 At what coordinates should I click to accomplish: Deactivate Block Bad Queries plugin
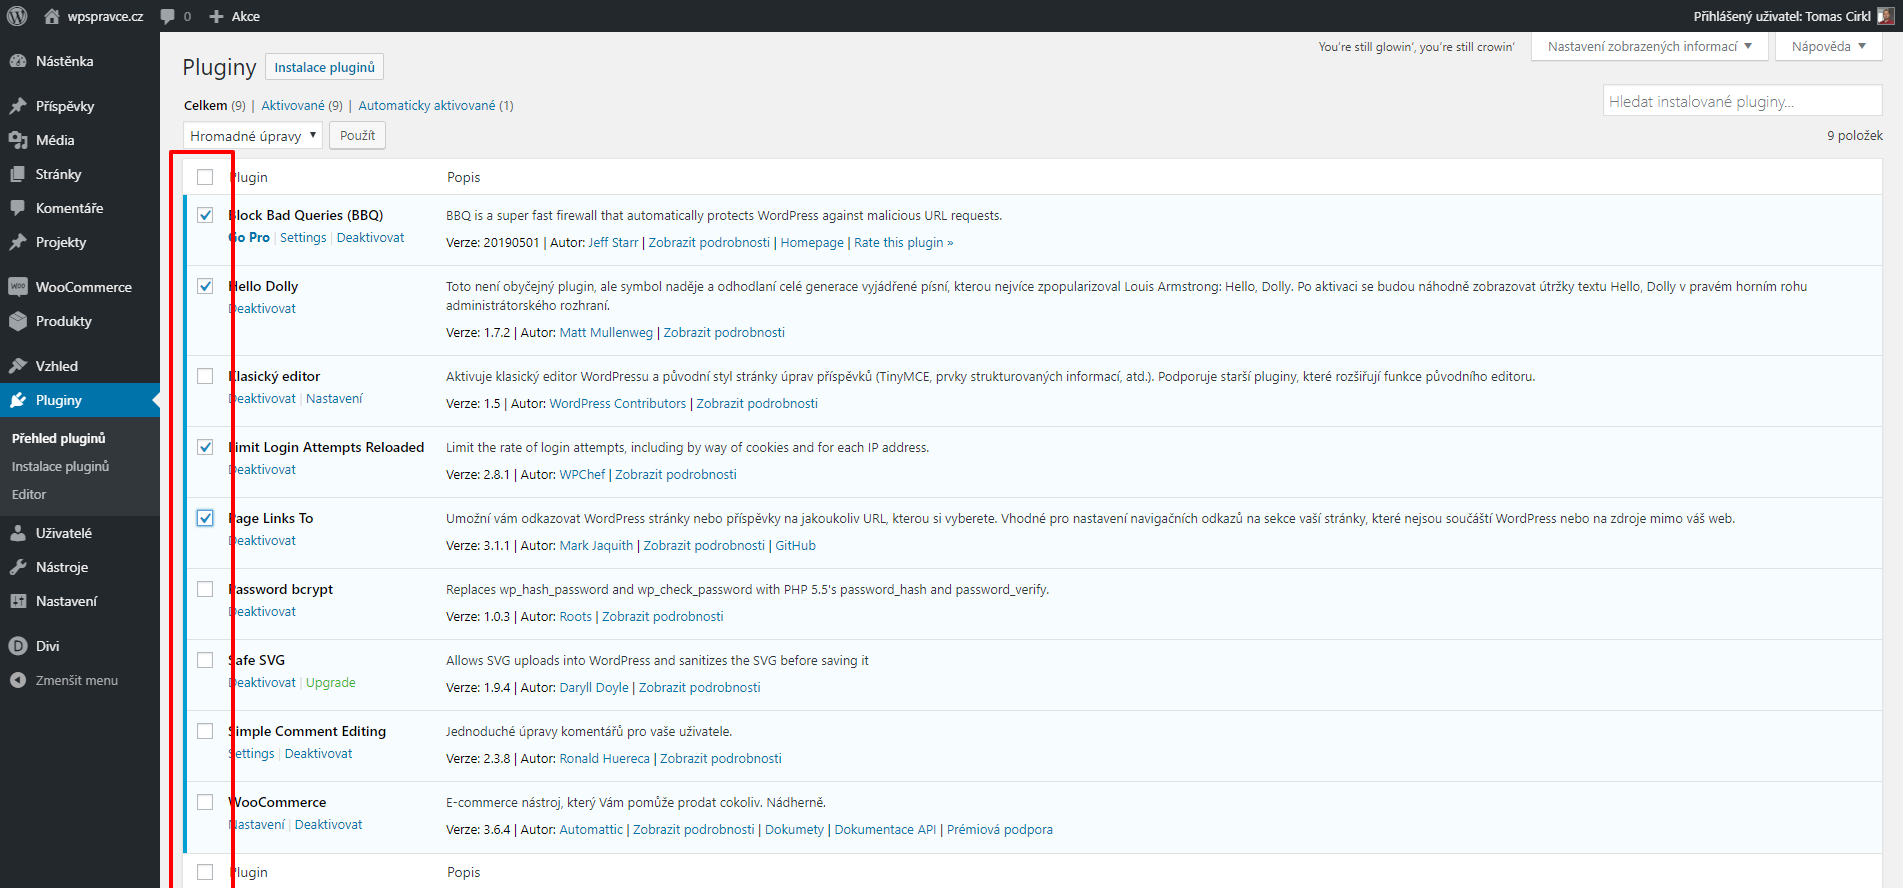click(x=371, y=238)
